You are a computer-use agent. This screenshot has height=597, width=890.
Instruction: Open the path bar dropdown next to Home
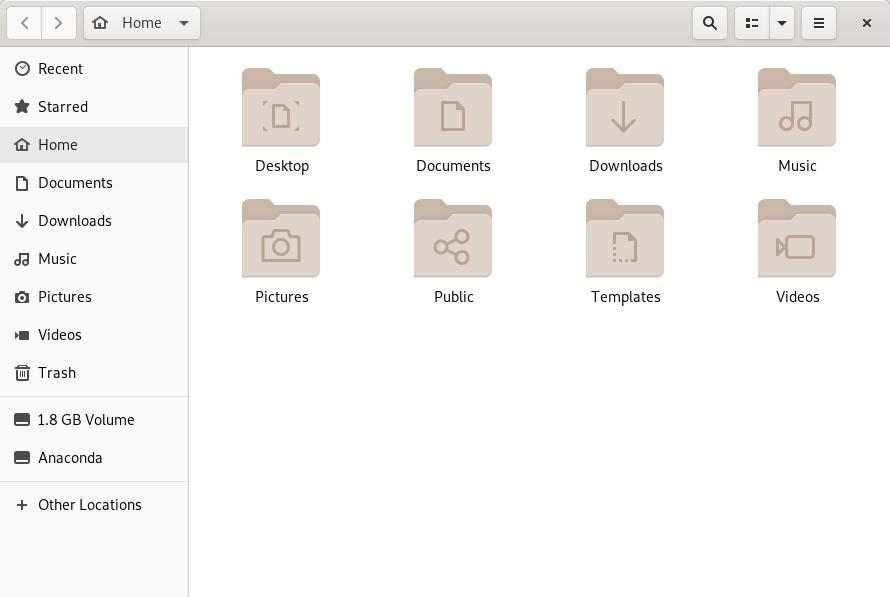click(x=184, y=22)
